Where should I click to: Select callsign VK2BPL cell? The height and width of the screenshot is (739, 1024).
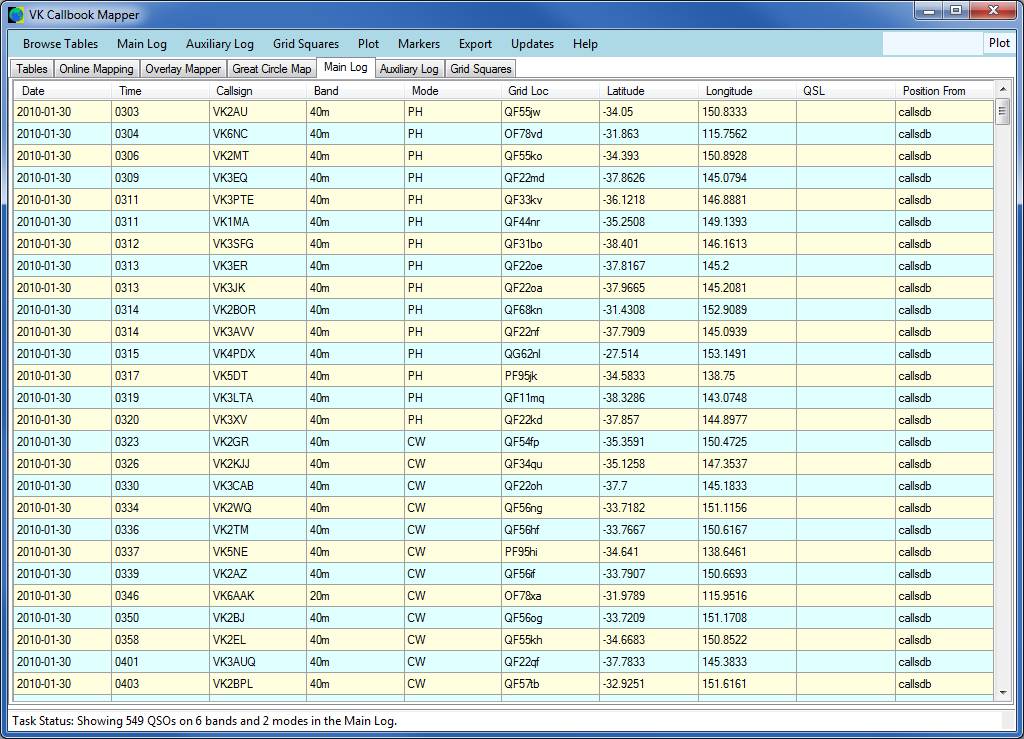[x=258, y=684]
